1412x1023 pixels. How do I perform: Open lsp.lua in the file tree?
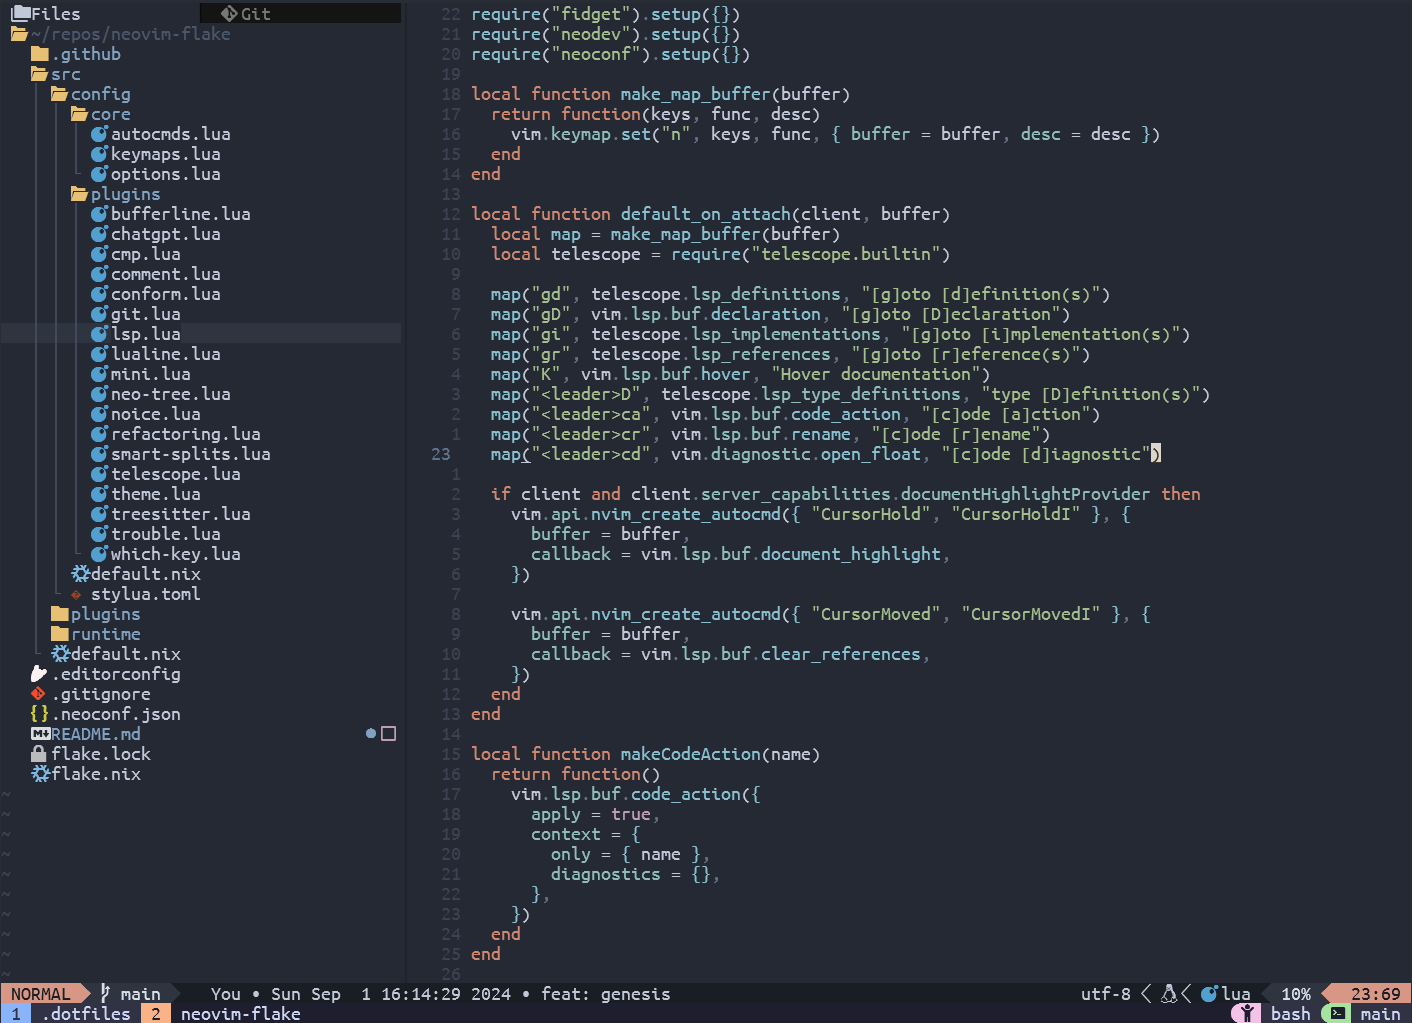coord(146,334)
